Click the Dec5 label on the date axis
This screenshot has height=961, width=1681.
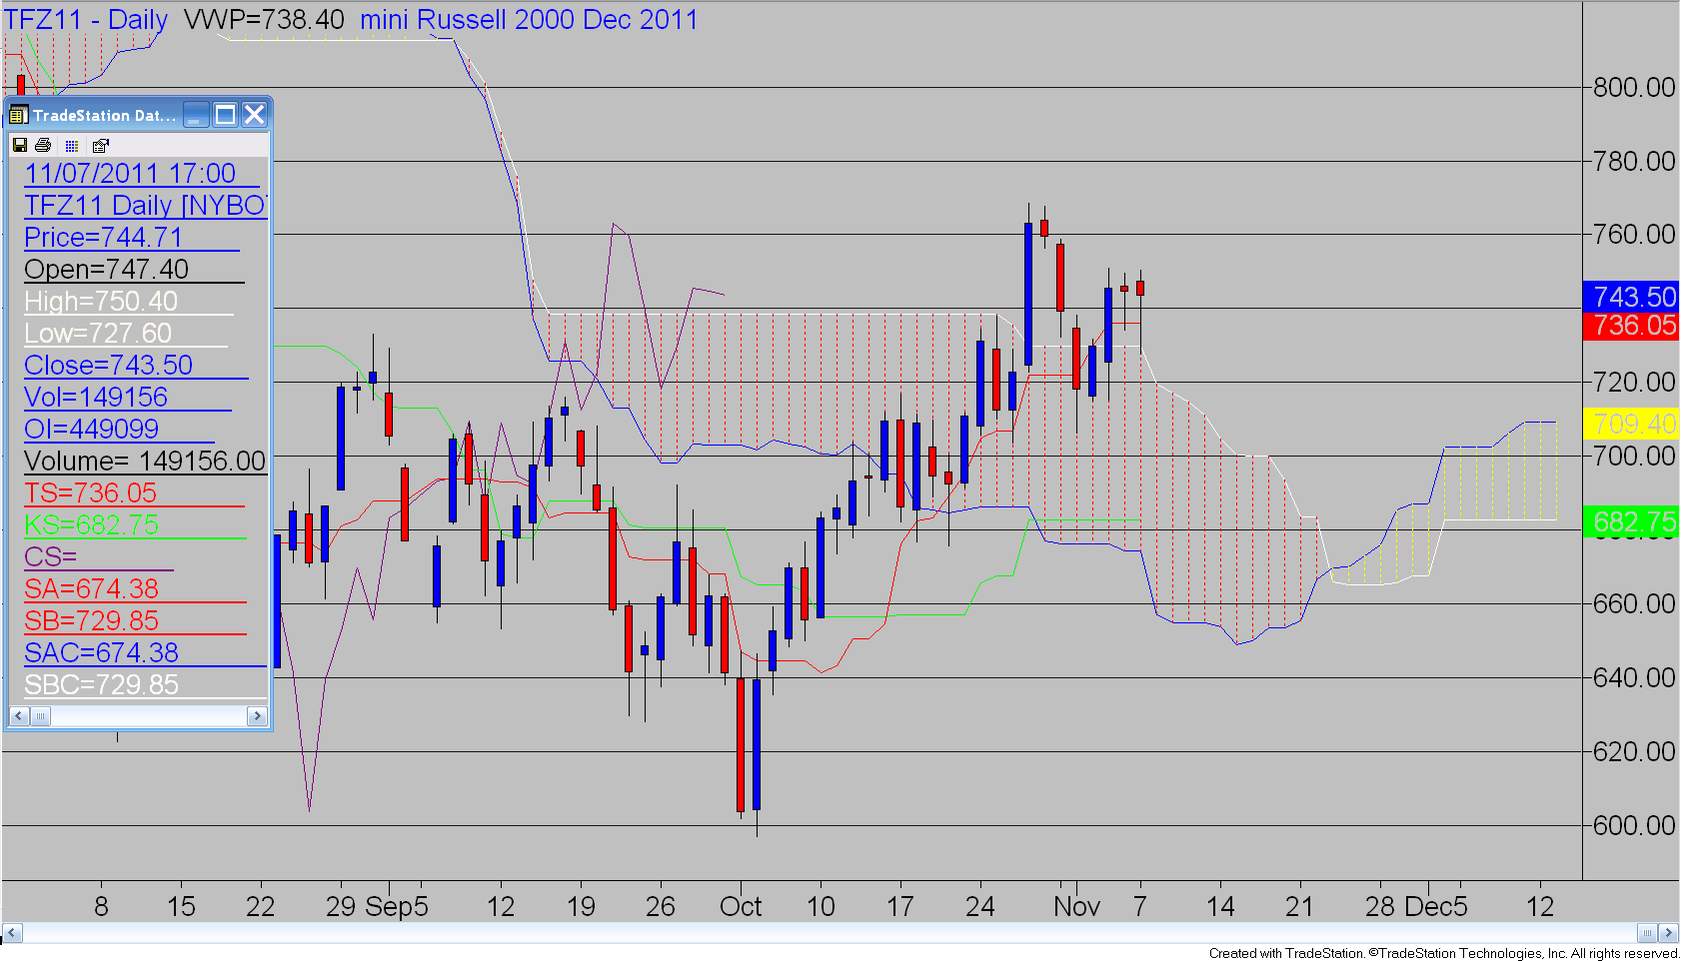pyautogui.click(x=1437, y=907)
